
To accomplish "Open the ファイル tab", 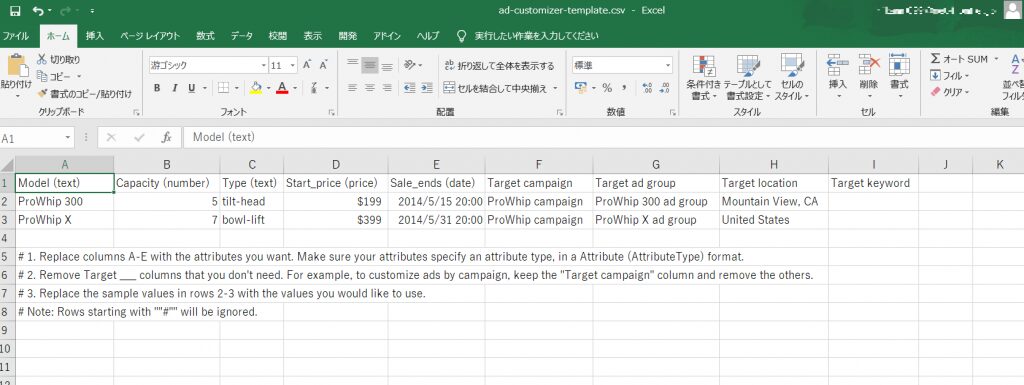I will click(x=16, y=36).
